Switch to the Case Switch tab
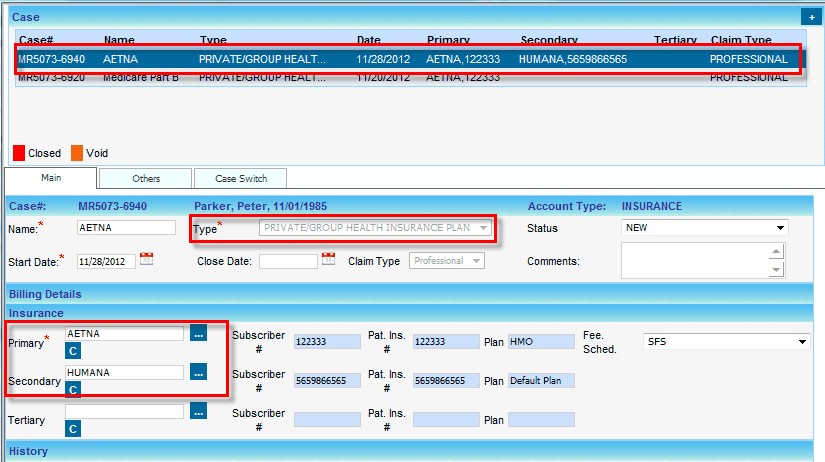Image resolution: width=825 pixels, height=462 pixels. 240,178
